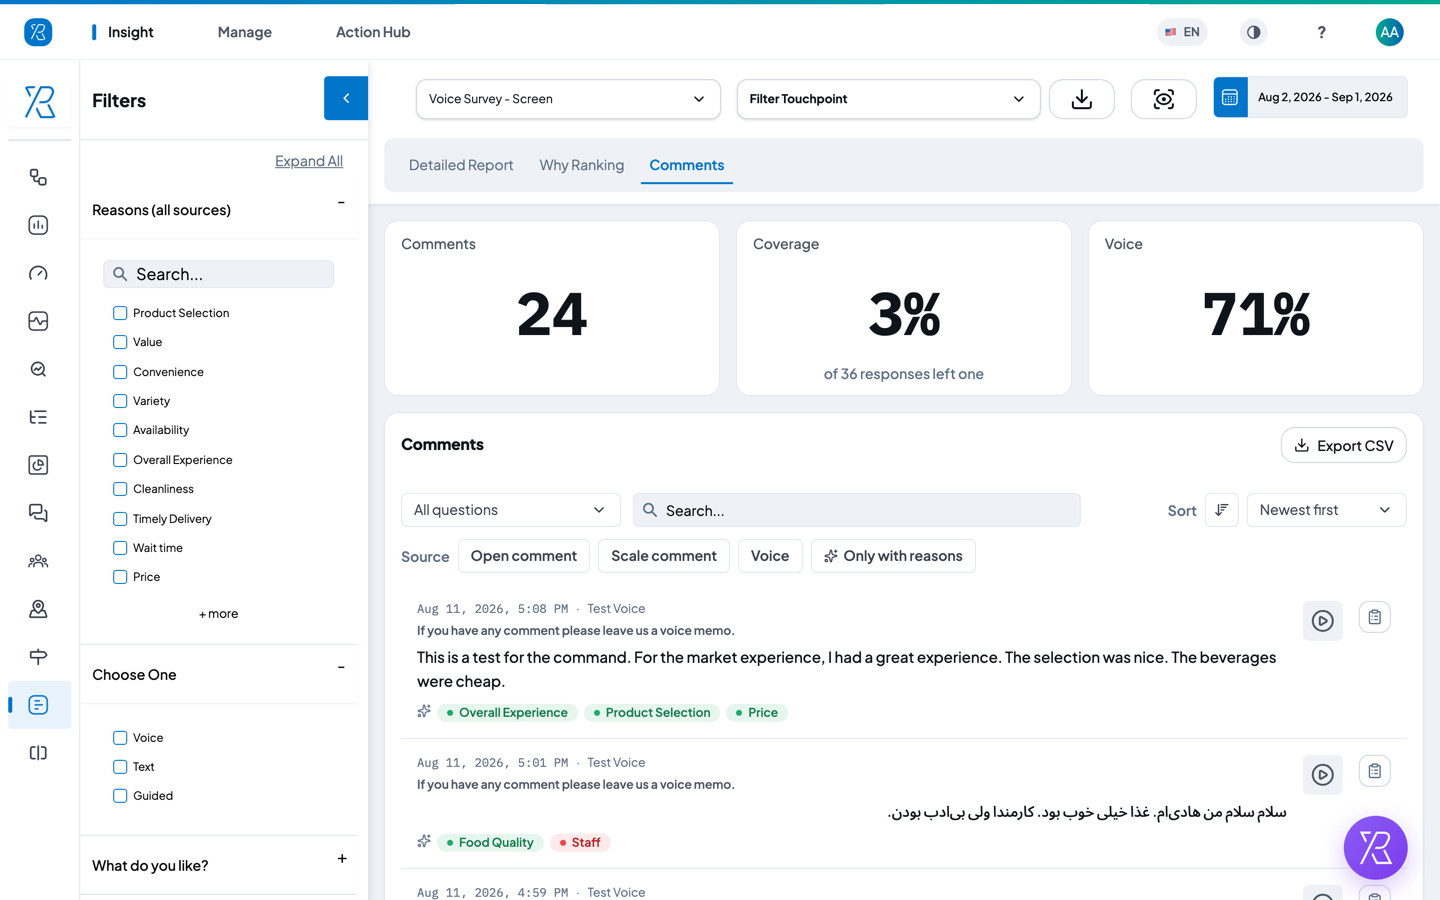Screen dimensions: 1440x900
Task: Open the people group sidebar icon
Action: tap(38, 561)
